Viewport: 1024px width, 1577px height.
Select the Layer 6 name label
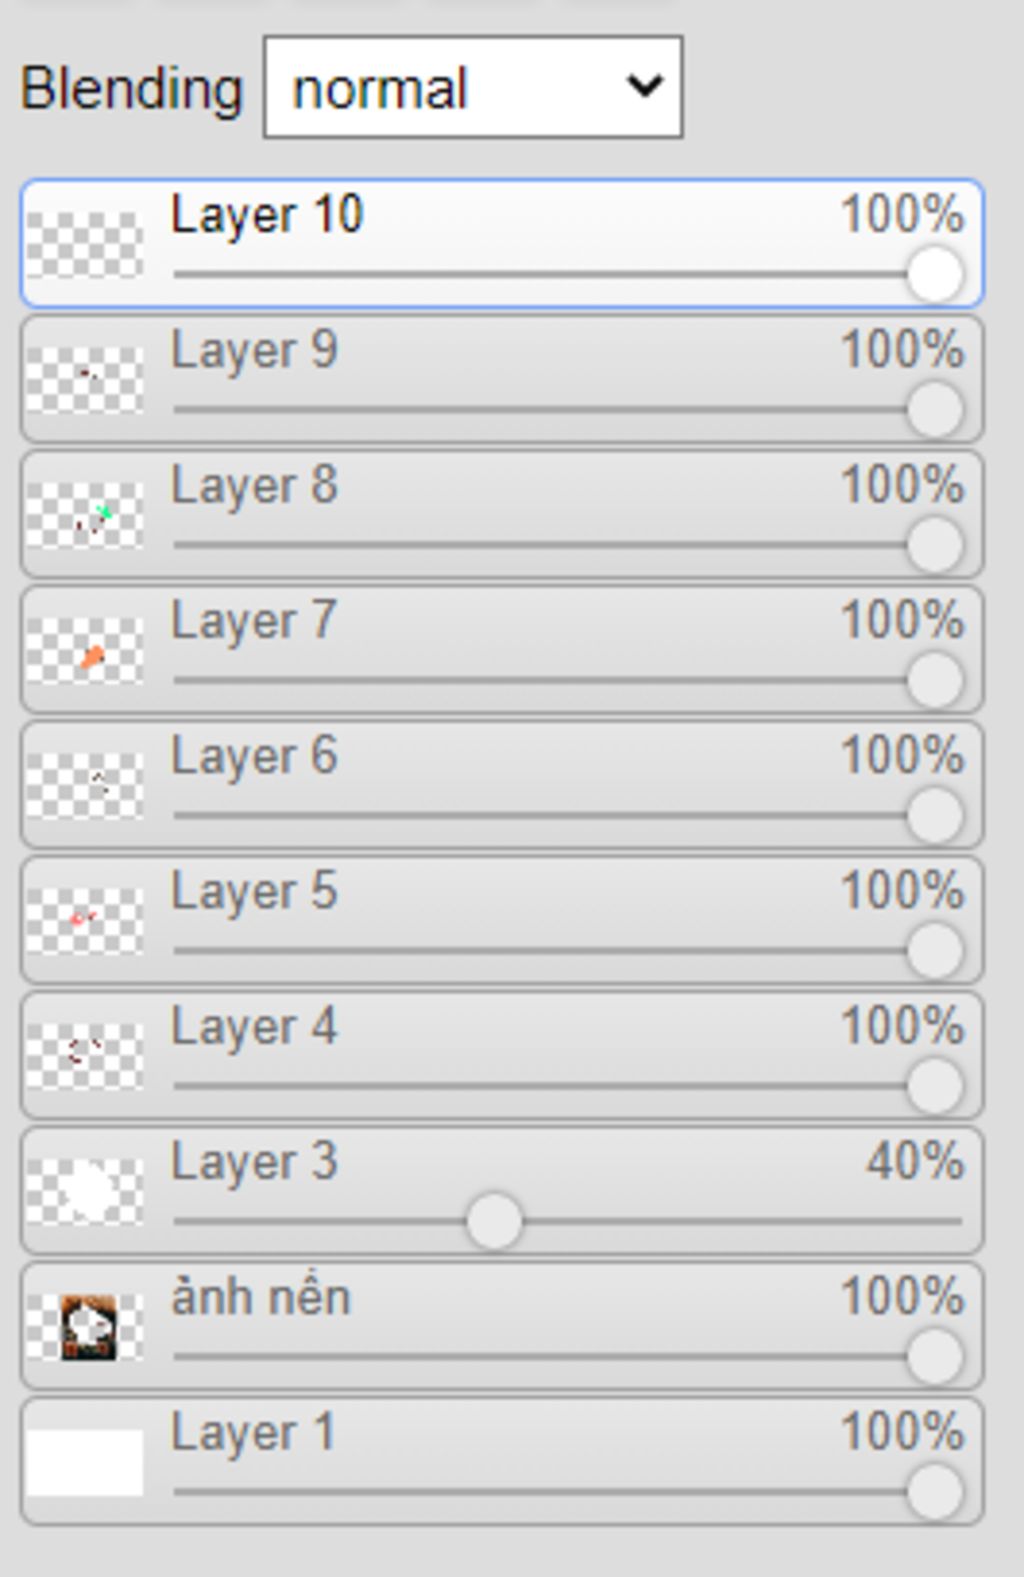pos(254,757)
